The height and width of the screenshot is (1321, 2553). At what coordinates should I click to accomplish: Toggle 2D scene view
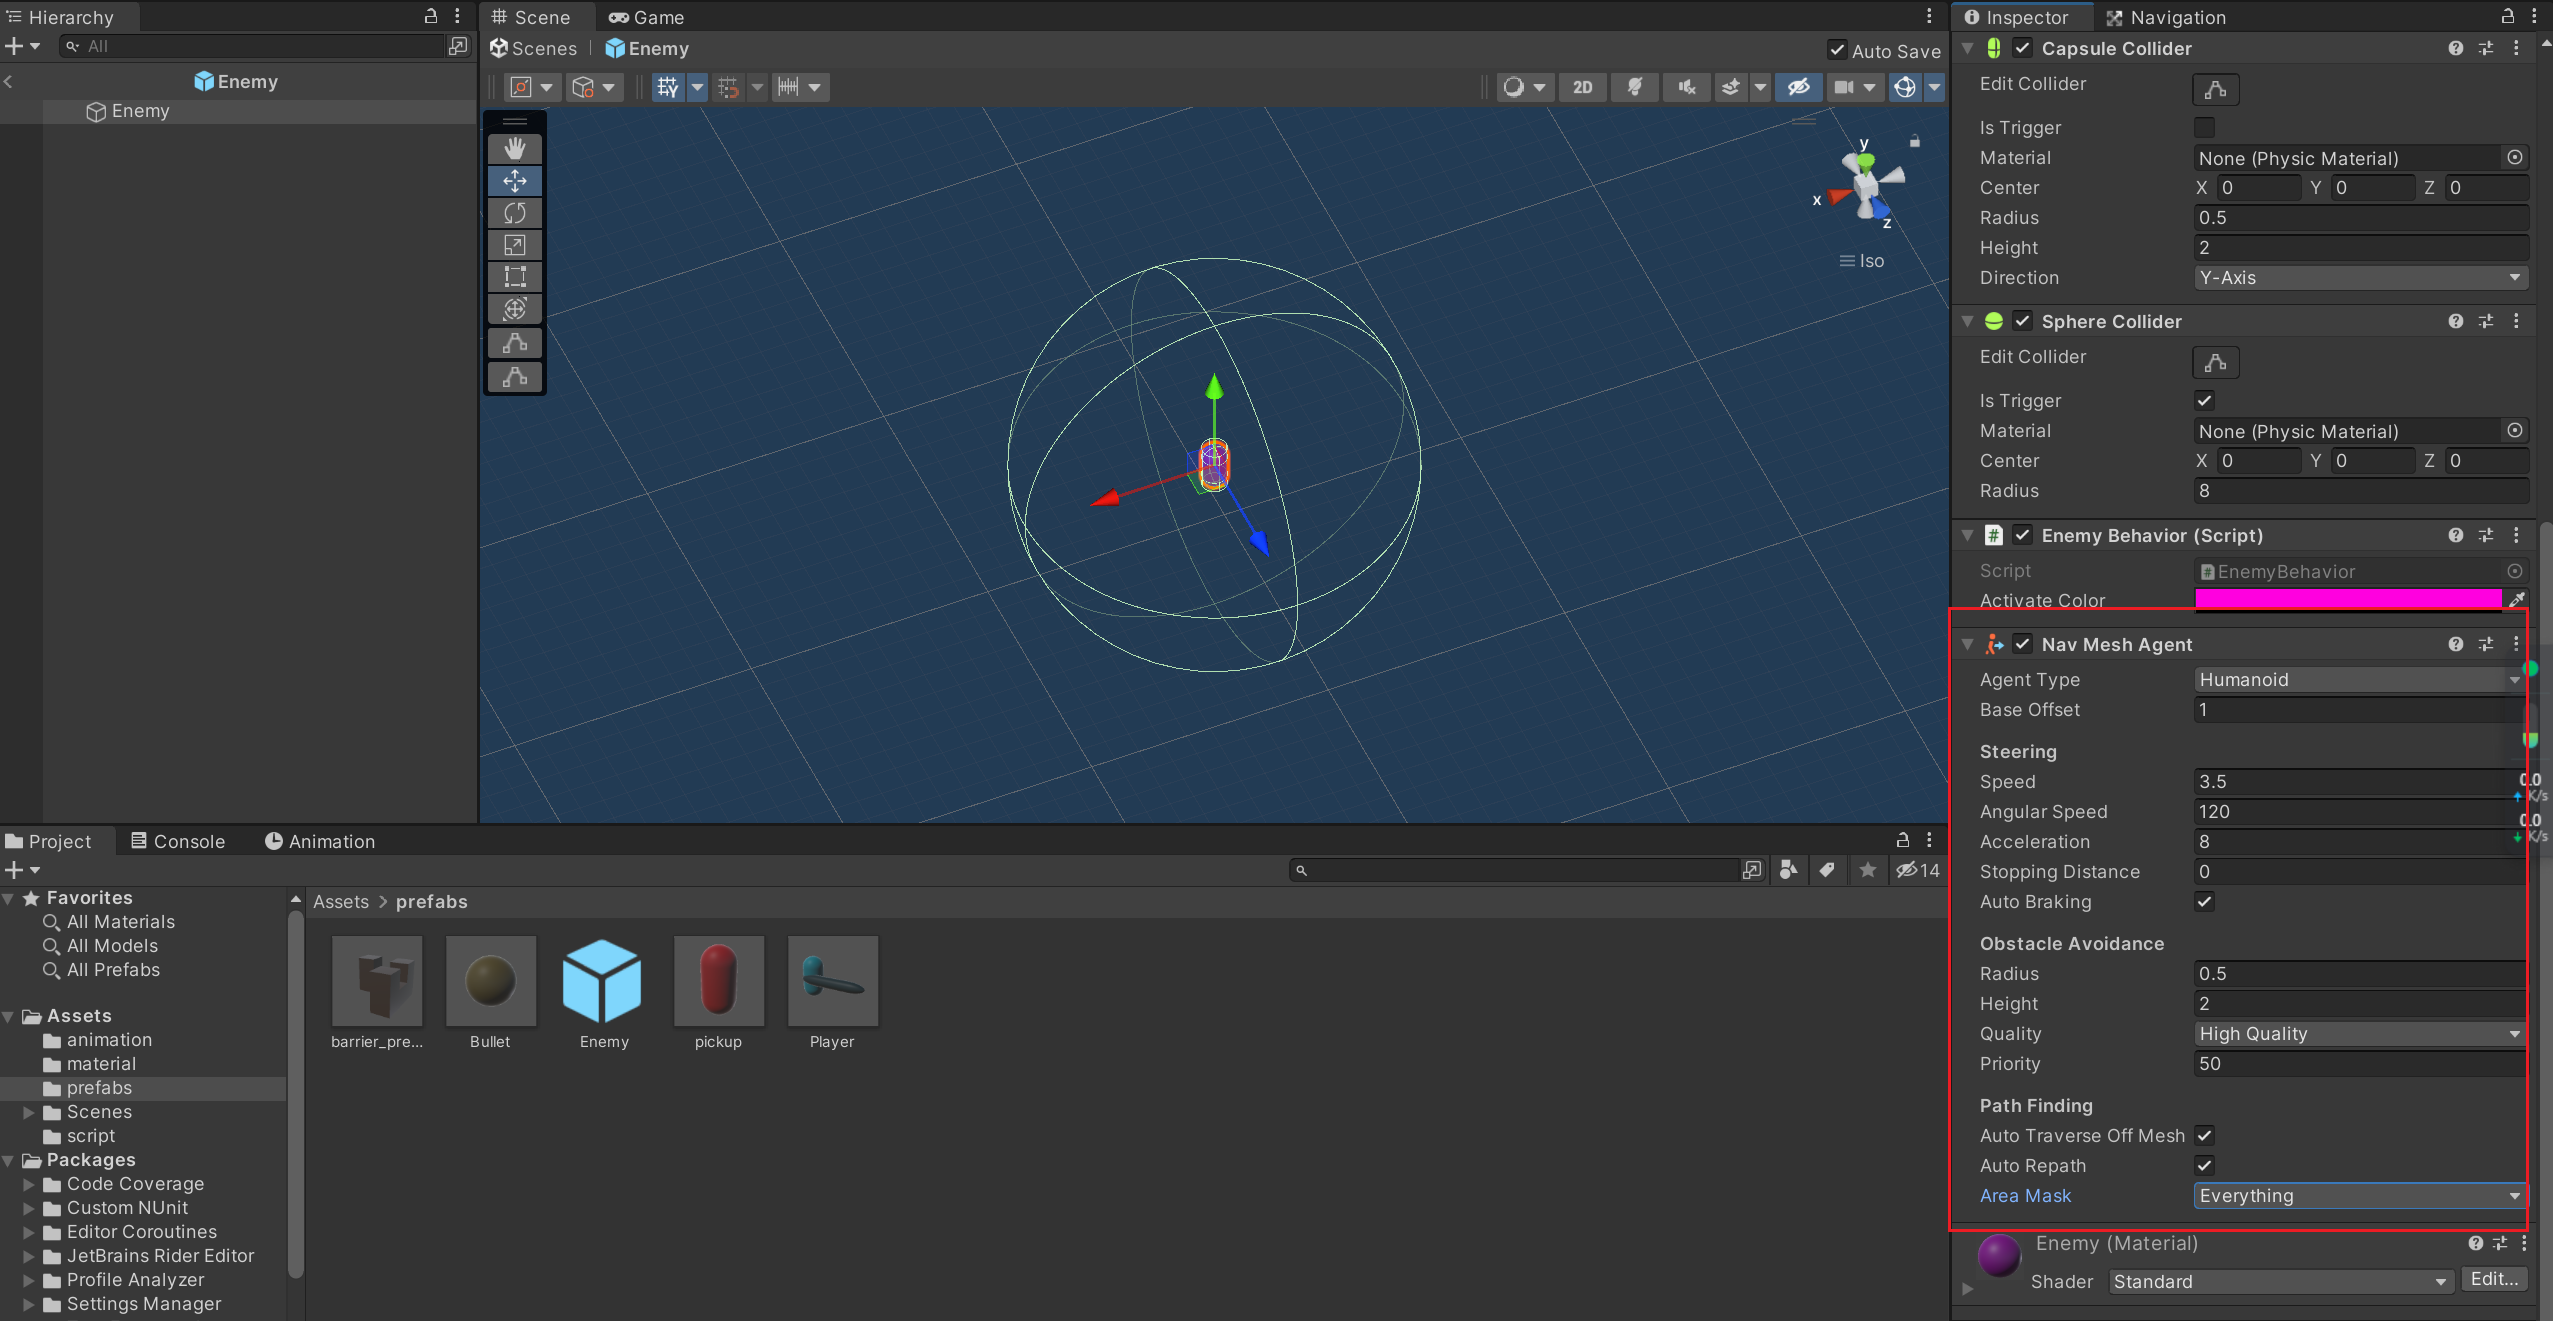(x=1582, y=87)
